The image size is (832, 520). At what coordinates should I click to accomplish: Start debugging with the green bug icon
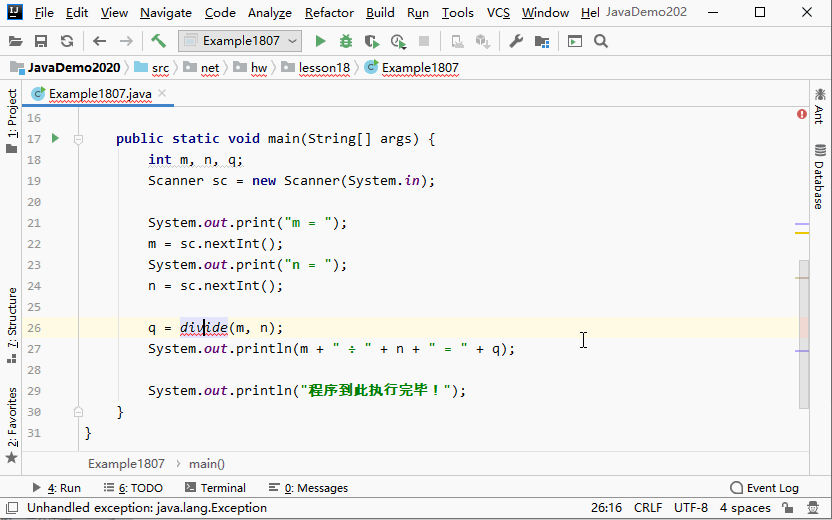point(346,41)
